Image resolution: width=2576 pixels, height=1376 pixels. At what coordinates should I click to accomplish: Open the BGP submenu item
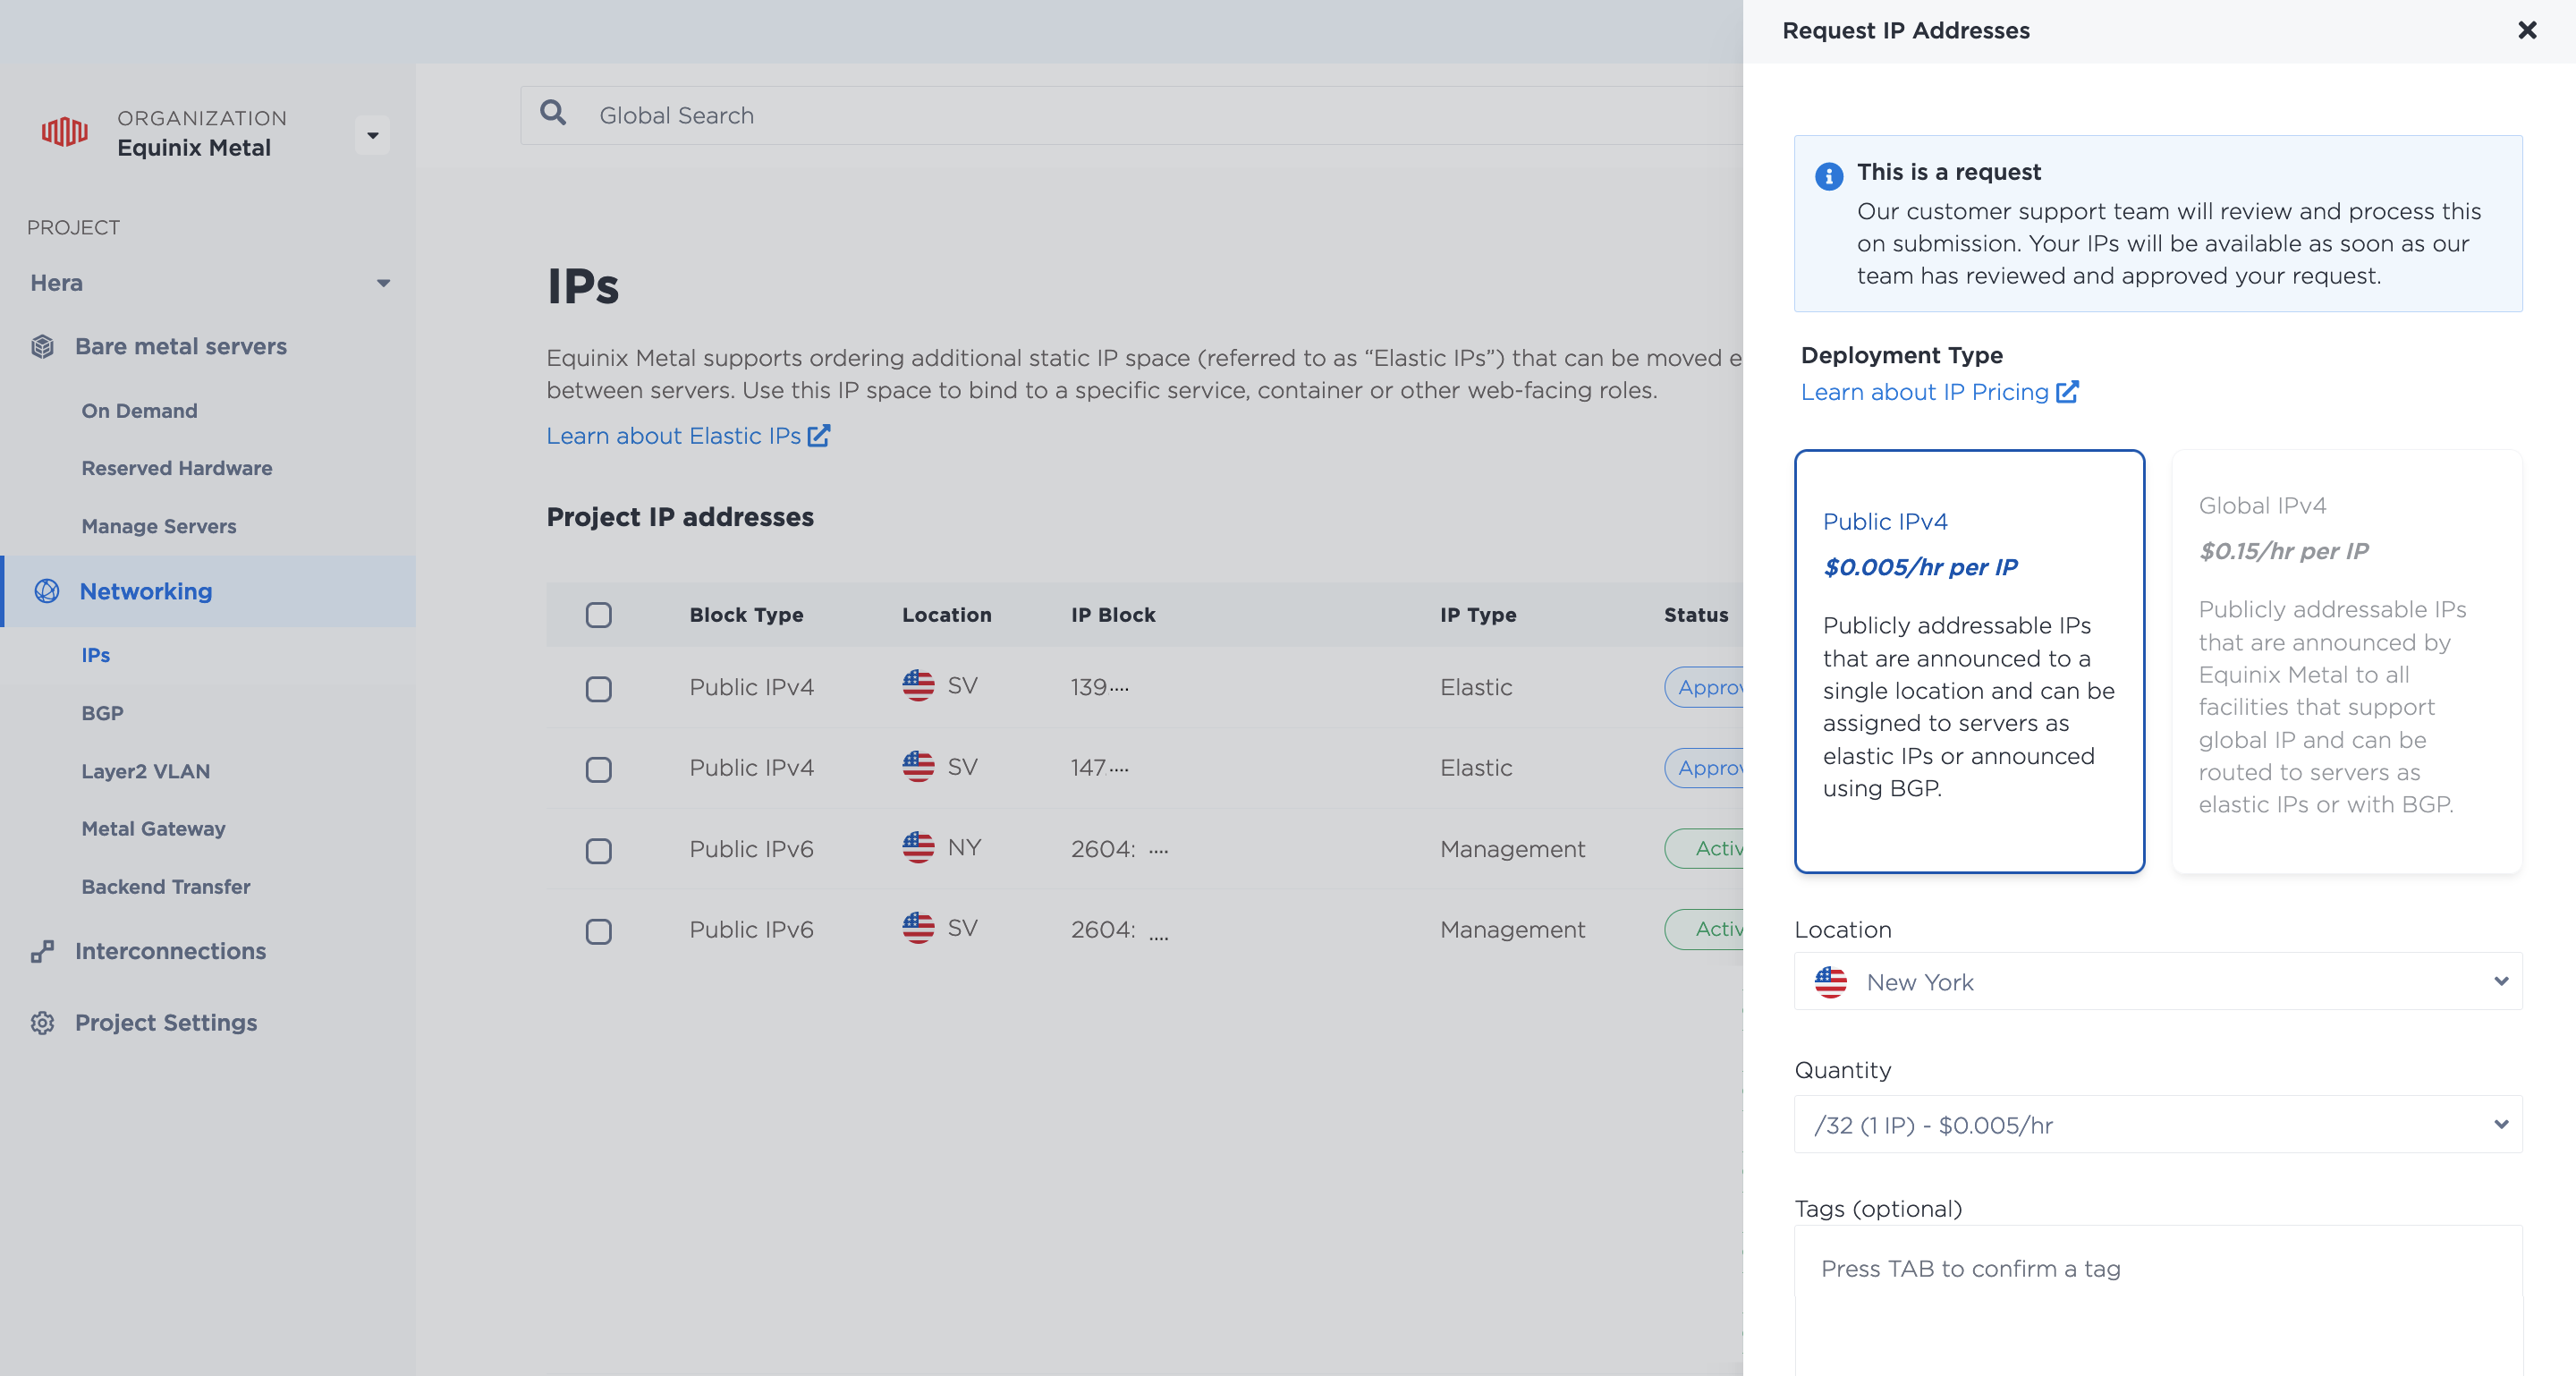point(103,713)
